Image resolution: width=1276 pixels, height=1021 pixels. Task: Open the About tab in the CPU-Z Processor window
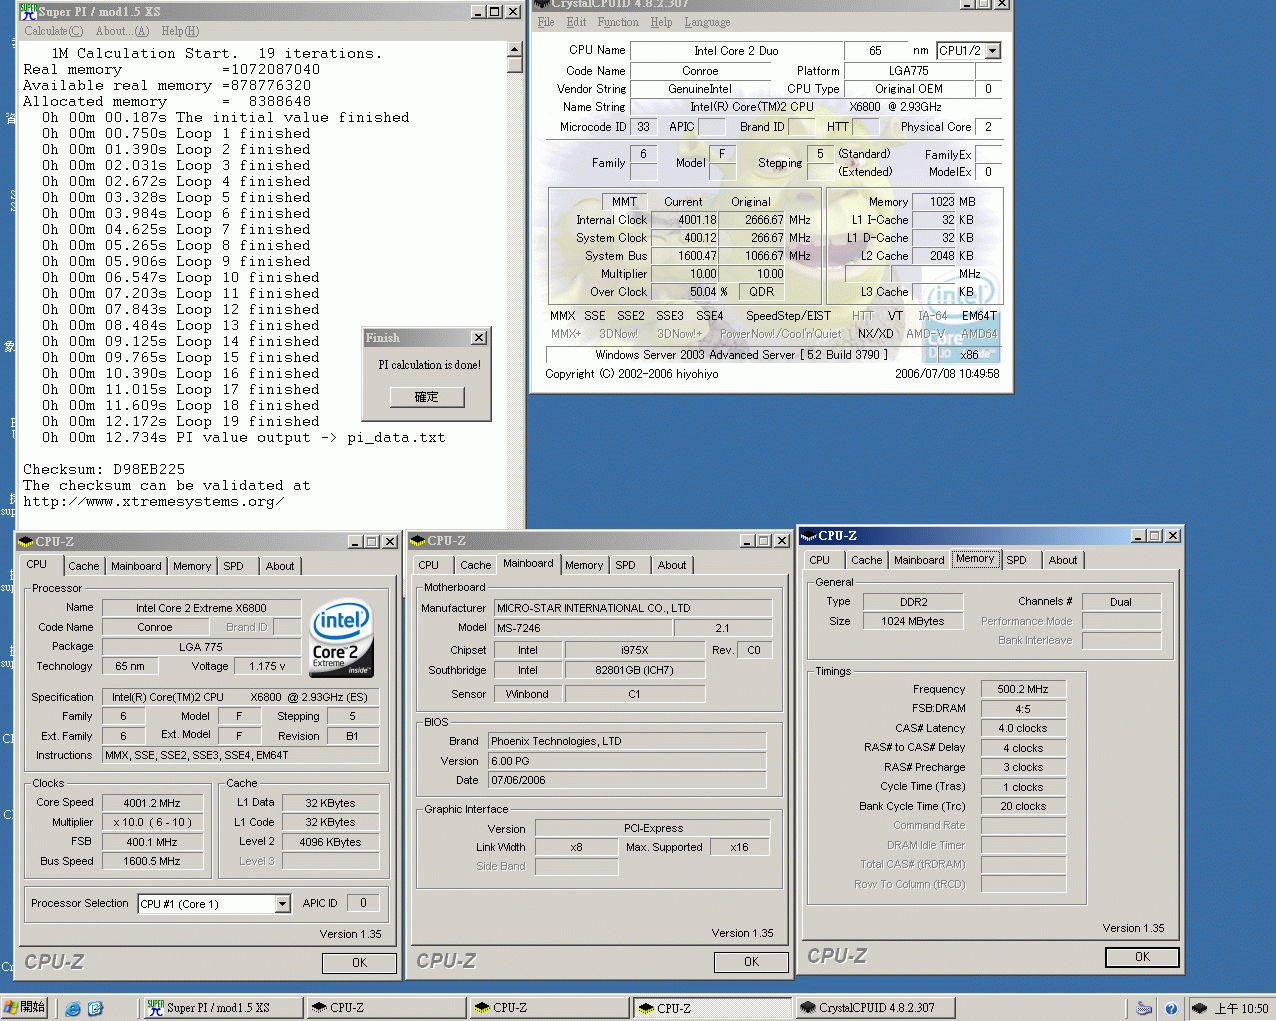point(280,566)
